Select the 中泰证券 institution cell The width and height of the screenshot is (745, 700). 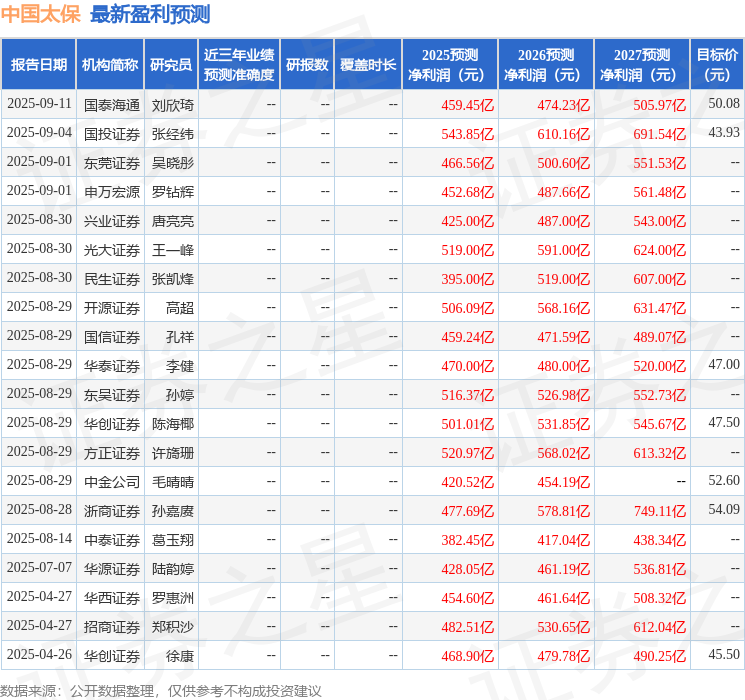[112, 540]
